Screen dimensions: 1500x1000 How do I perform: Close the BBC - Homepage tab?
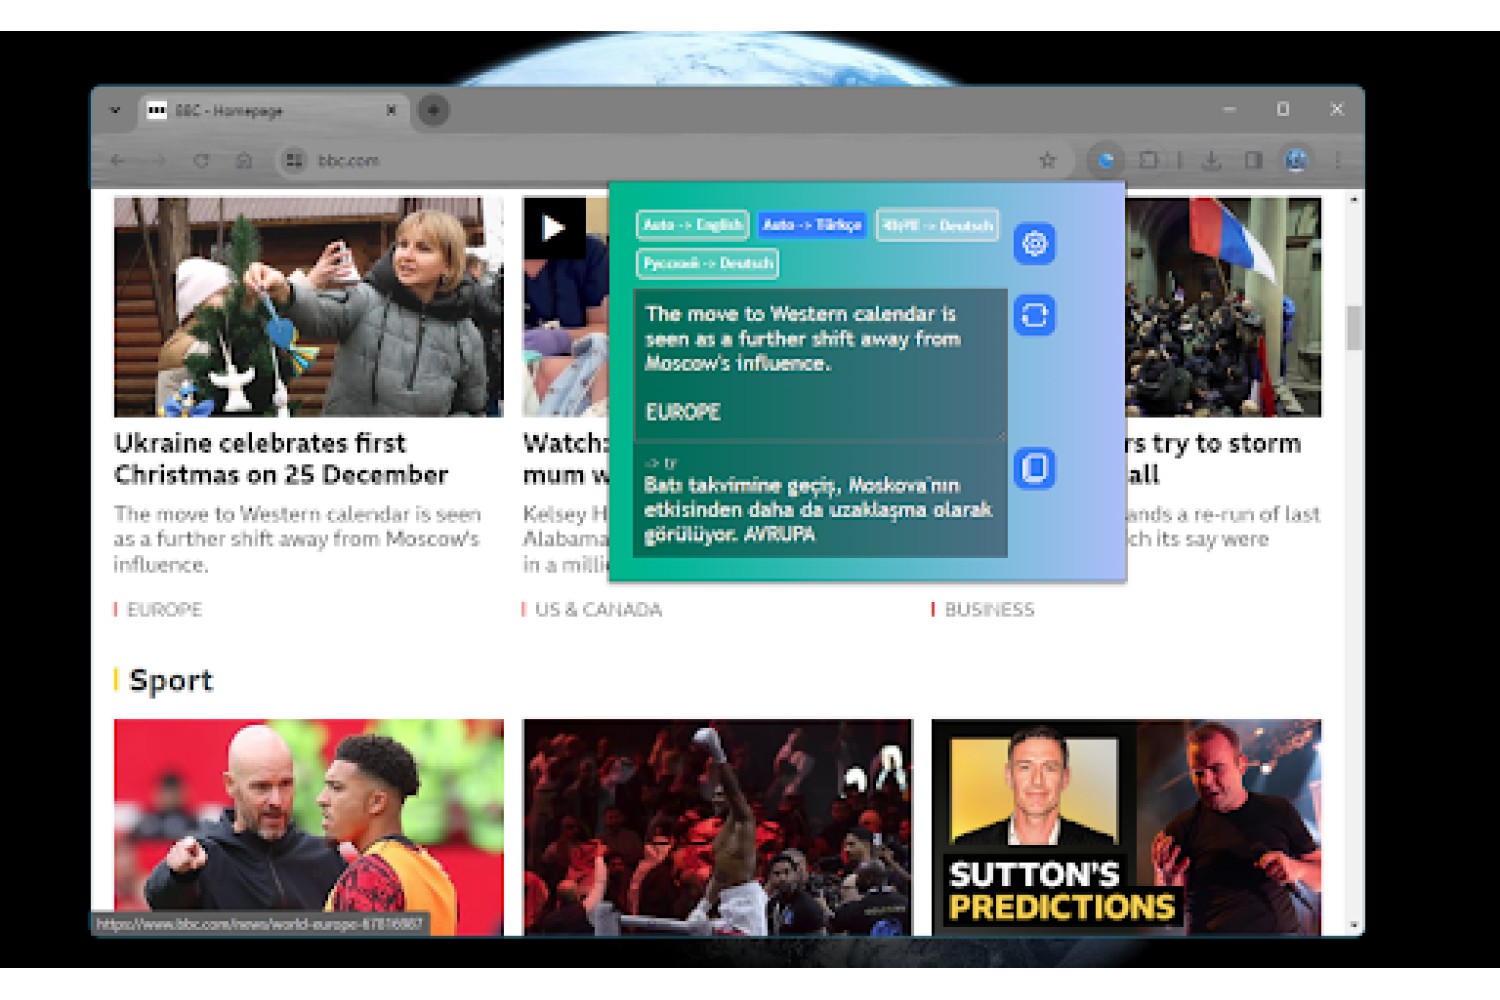pyautogui.click(x=391, y=110)
